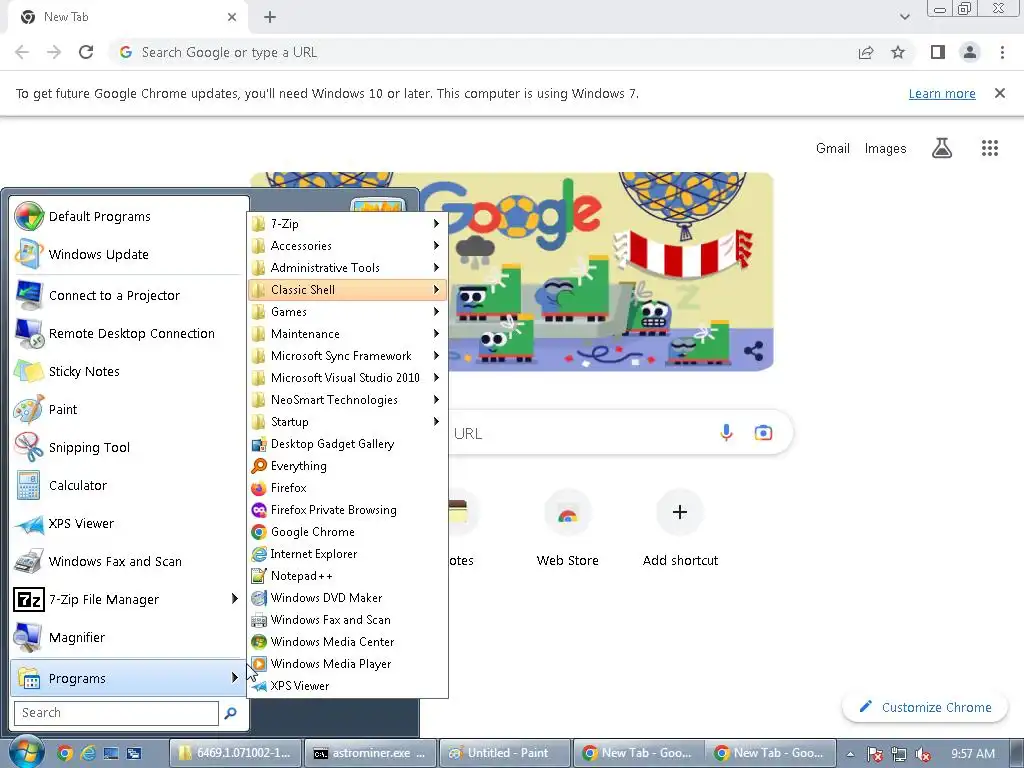Launch Paint from the start menu
Image resolution: width=1024 pixels, height=768 pixels.
[x=129, y=409]
